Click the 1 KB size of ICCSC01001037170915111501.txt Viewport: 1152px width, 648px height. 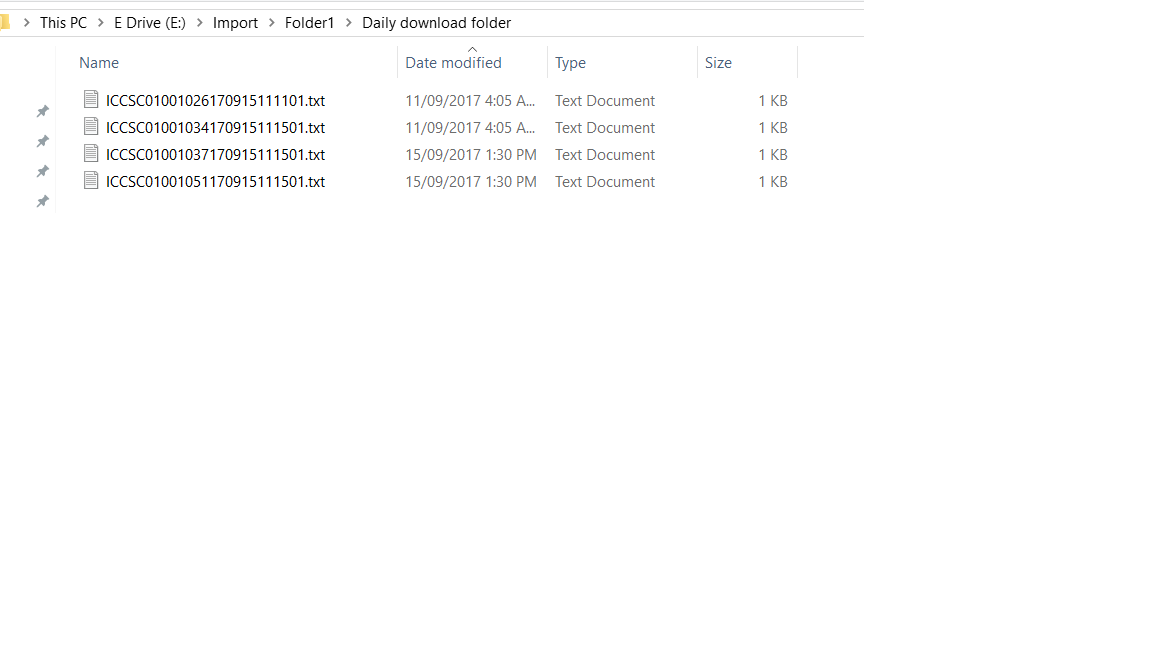pyautogui.click(x=773, y=155)
